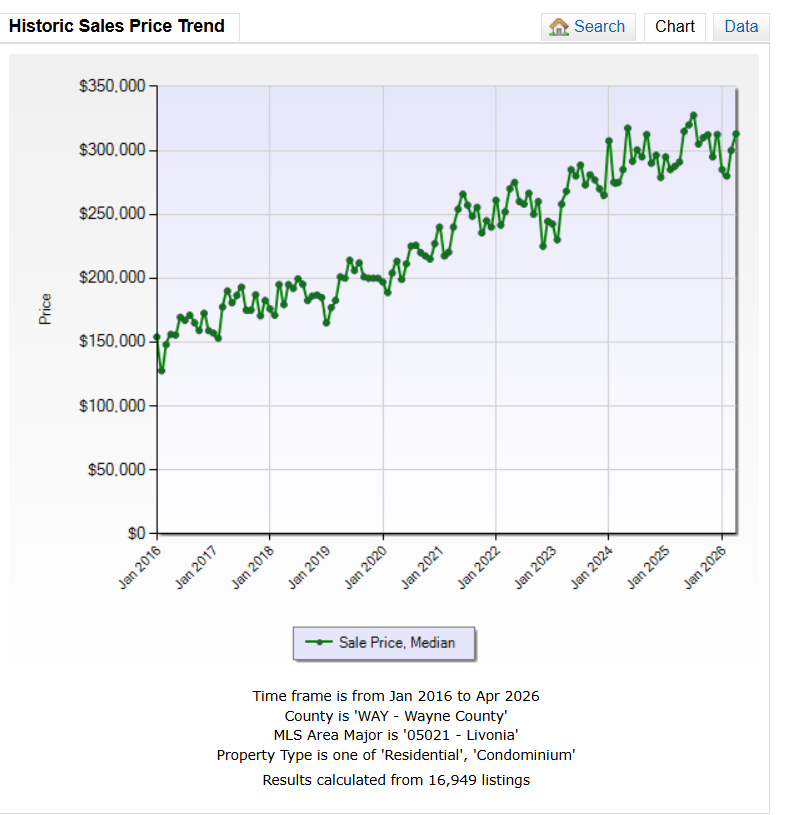Click the $200,000 y-axis label
This screenshot has width=802, height=815.
click(112, 278)
